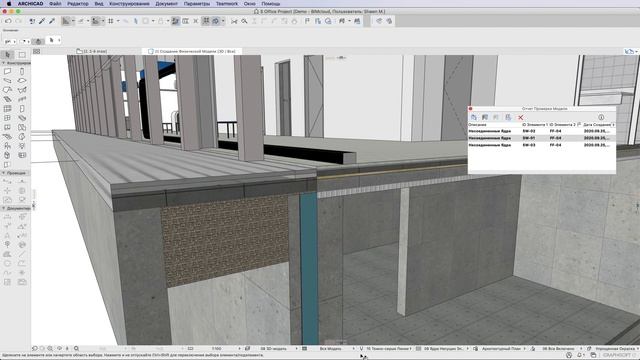This screenshot has height=360, width=640.
Task: Select the Window tool
Action: point(7,118)
